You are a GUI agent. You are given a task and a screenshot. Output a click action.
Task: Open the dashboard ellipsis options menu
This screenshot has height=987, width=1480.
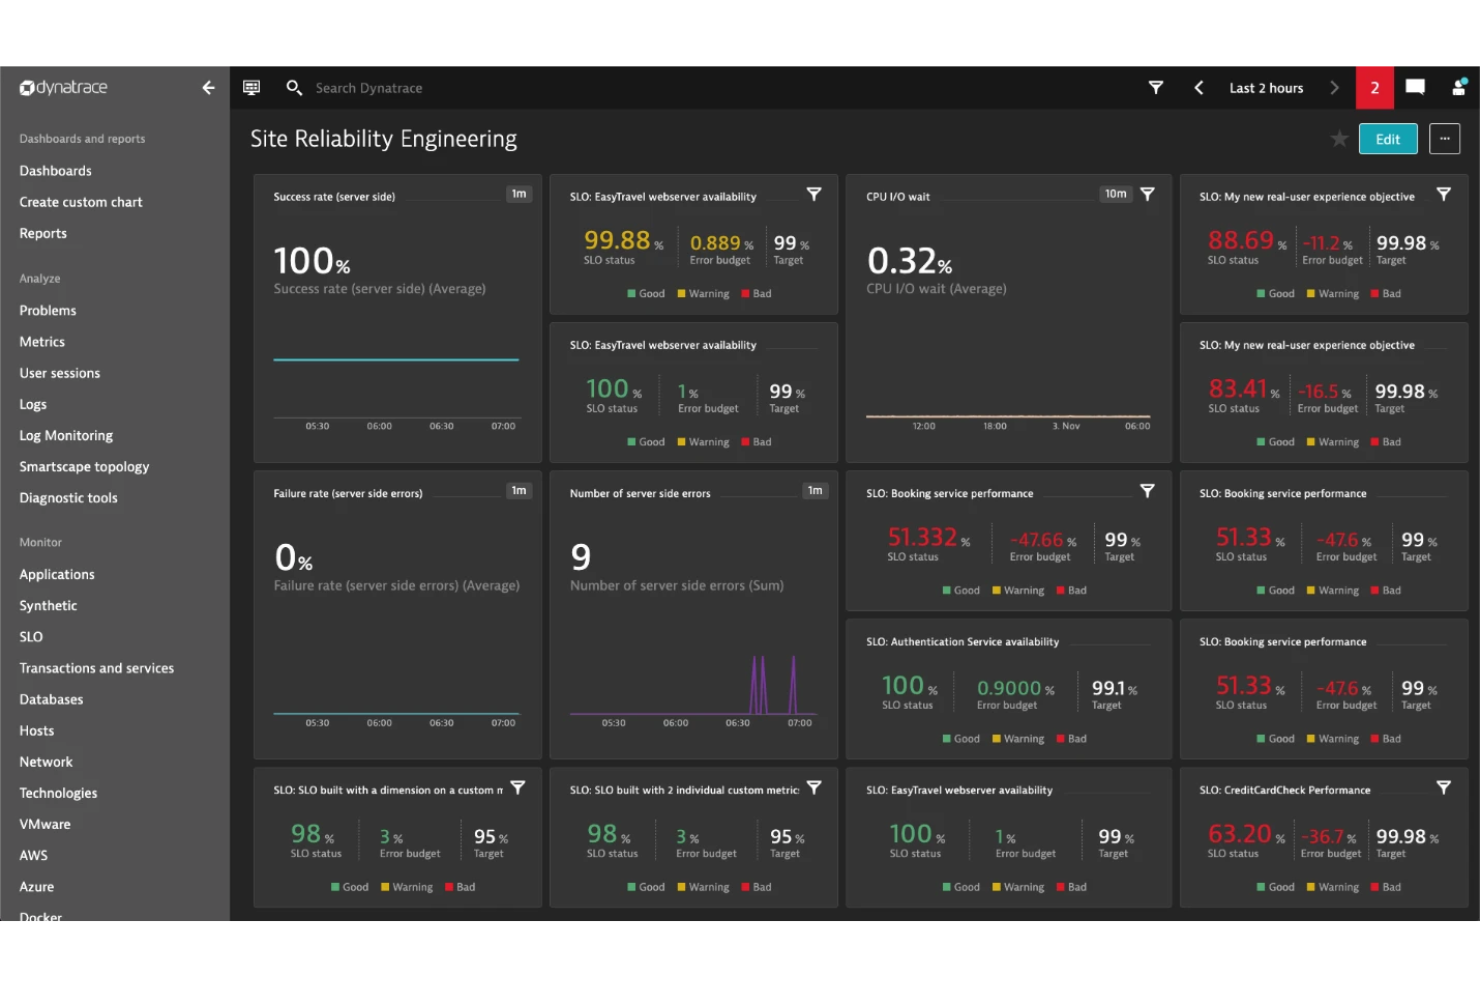(1445, 139)
